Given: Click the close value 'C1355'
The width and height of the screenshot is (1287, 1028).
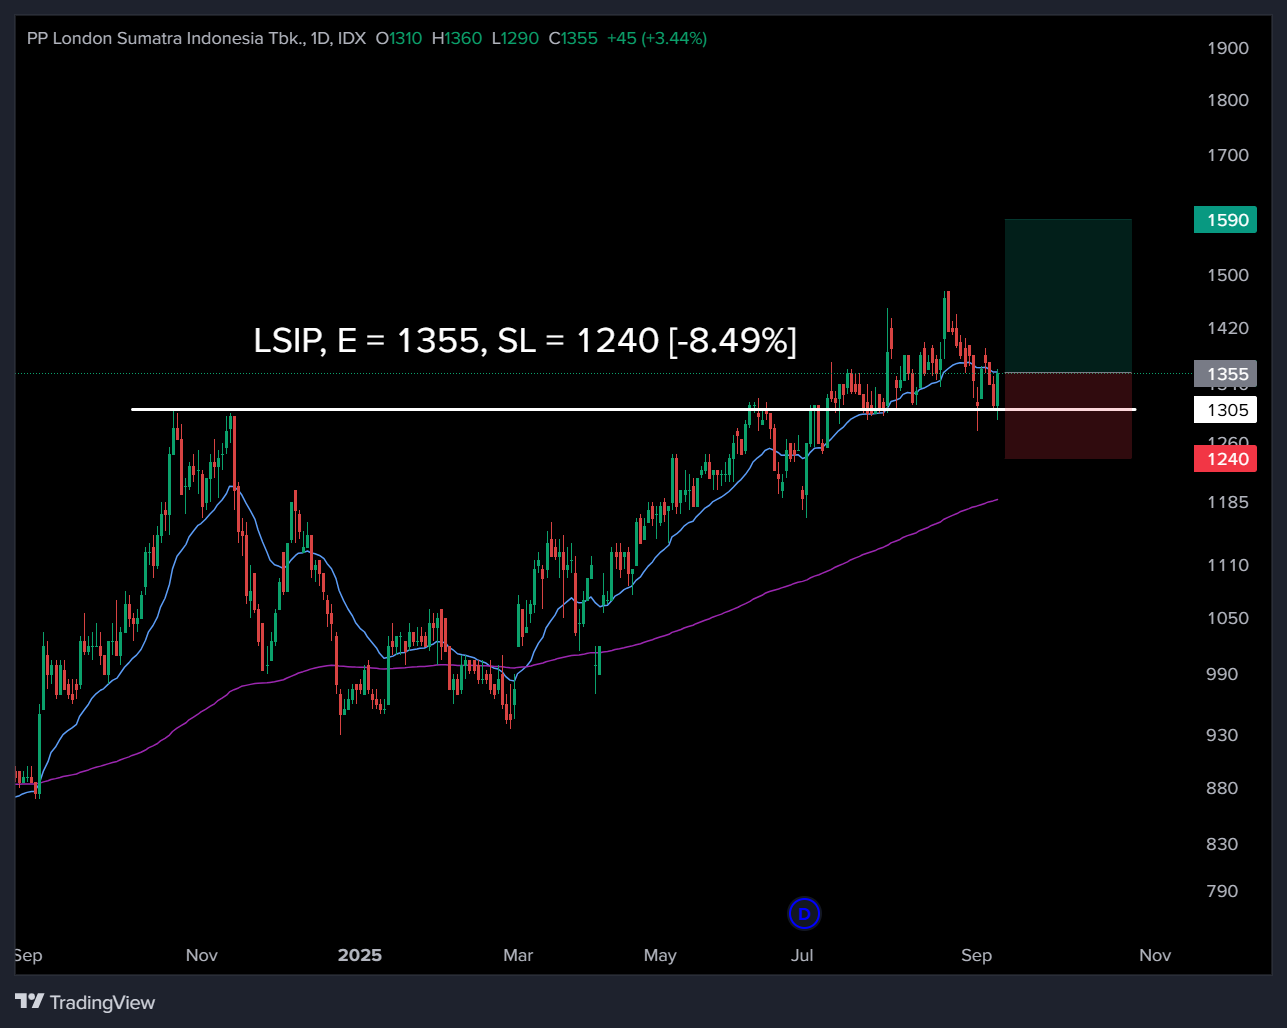Looking at the screenshot, I should point(573,38).
